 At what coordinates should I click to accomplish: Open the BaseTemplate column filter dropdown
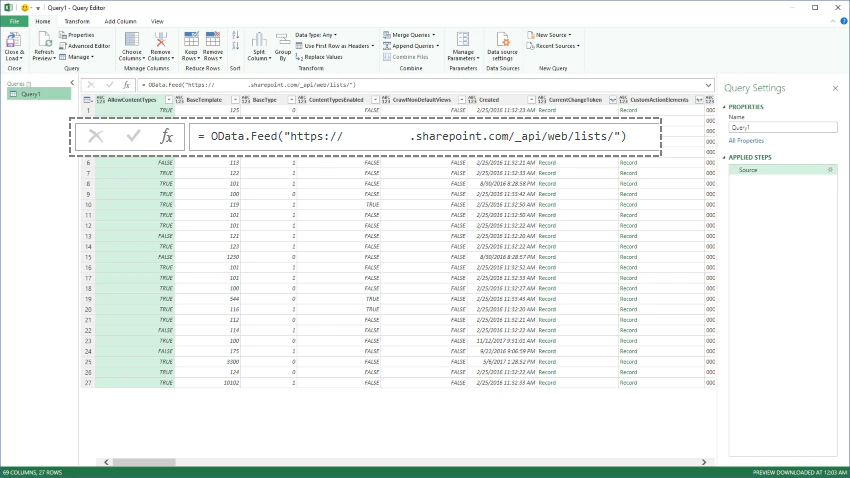pos(235,100)
